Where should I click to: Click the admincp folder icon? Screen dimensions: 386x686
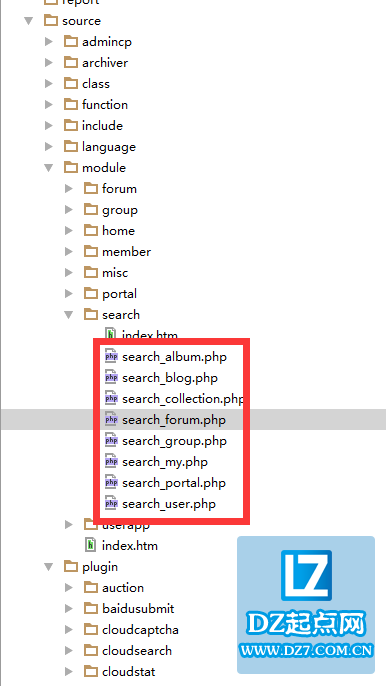[70, 41]
